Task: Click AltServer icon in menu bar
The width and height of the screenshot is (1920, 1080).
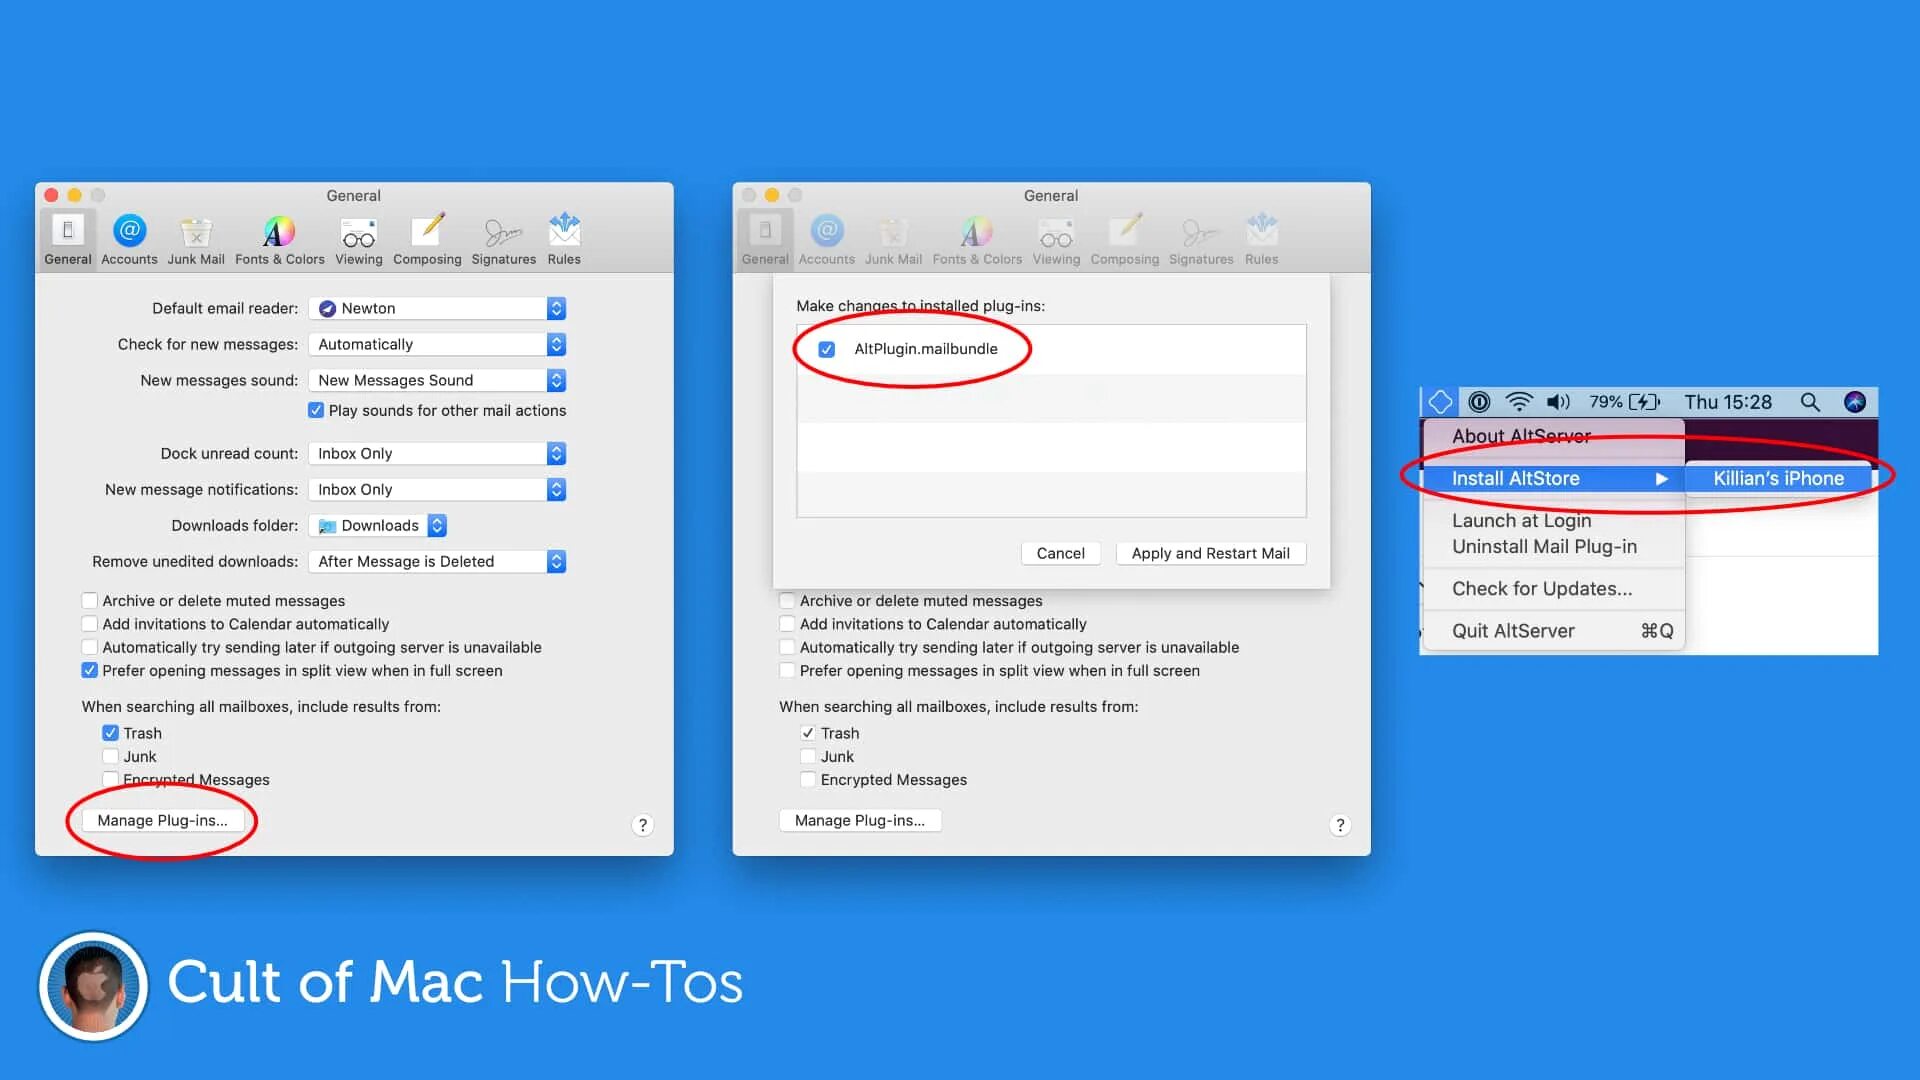Action: pyautogui.click(x=1439, y=401)
